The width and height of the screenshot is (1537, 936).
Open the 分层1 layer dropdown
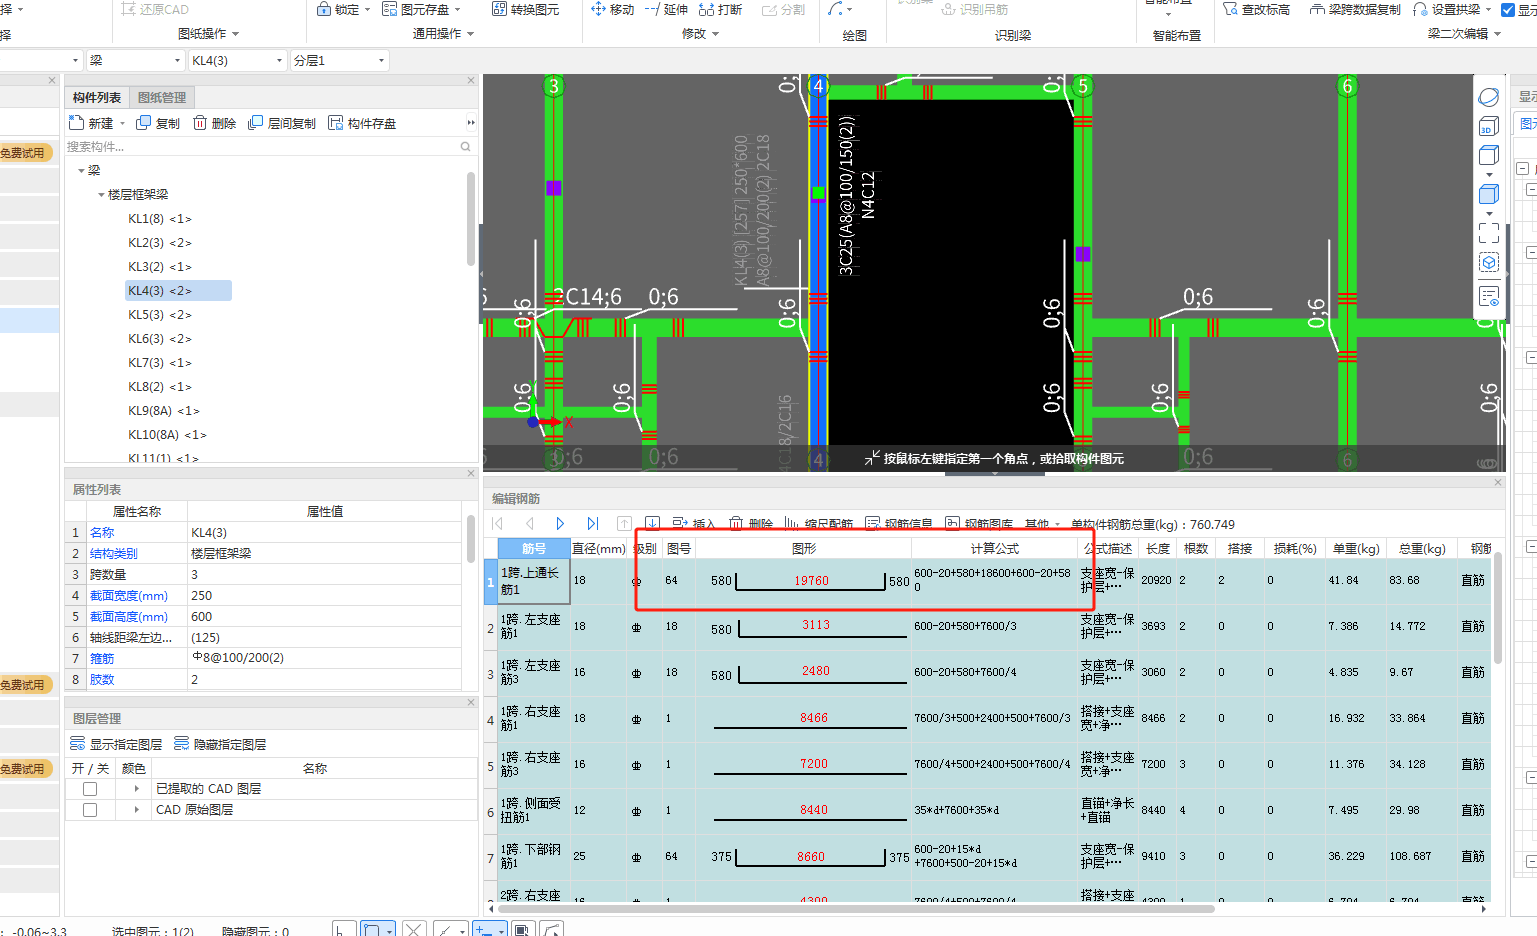coord(381,61)
